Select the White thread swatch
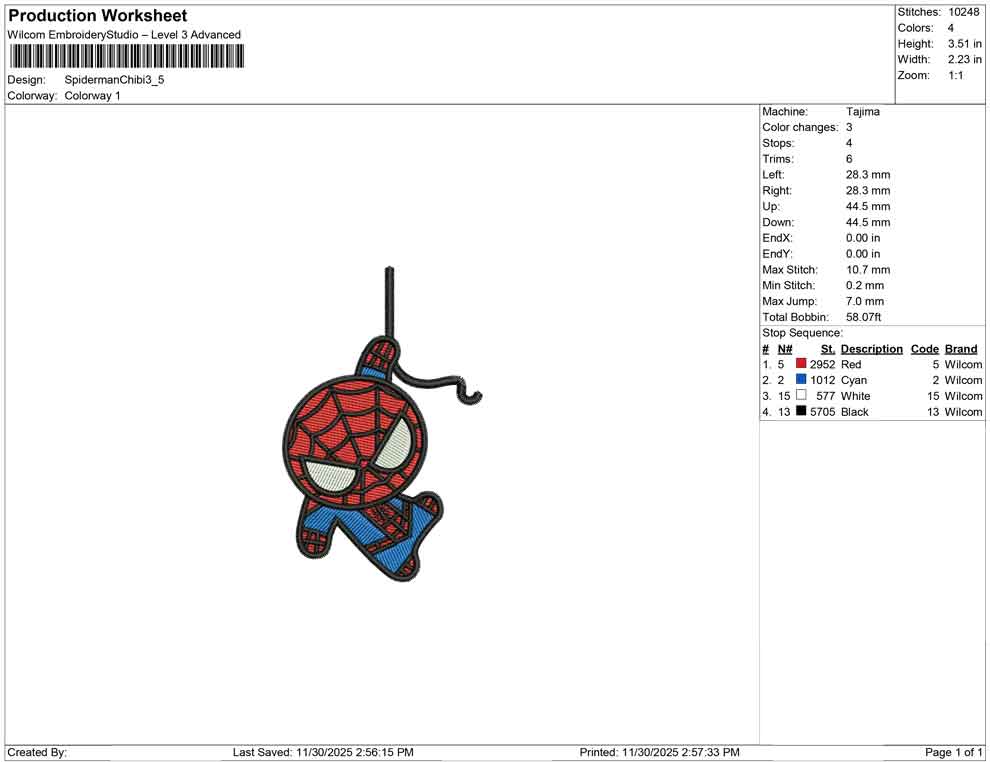 point(801,396)
